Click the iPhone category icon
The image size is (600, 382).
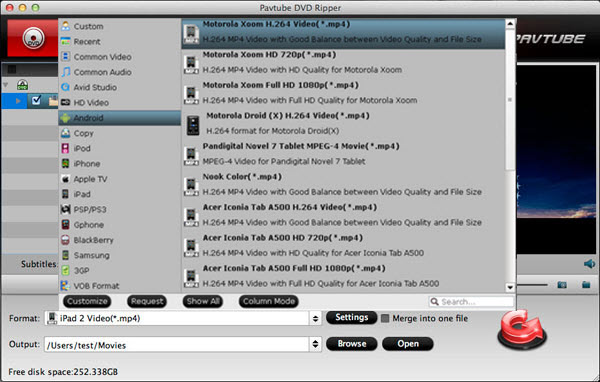[66, 163]
